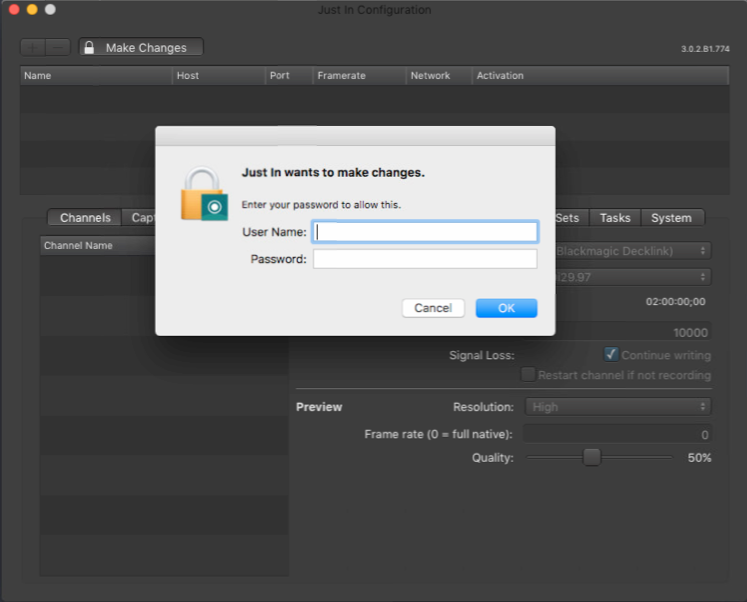
Task: Remove entry with the minus button
Action: tap(58, 47)
